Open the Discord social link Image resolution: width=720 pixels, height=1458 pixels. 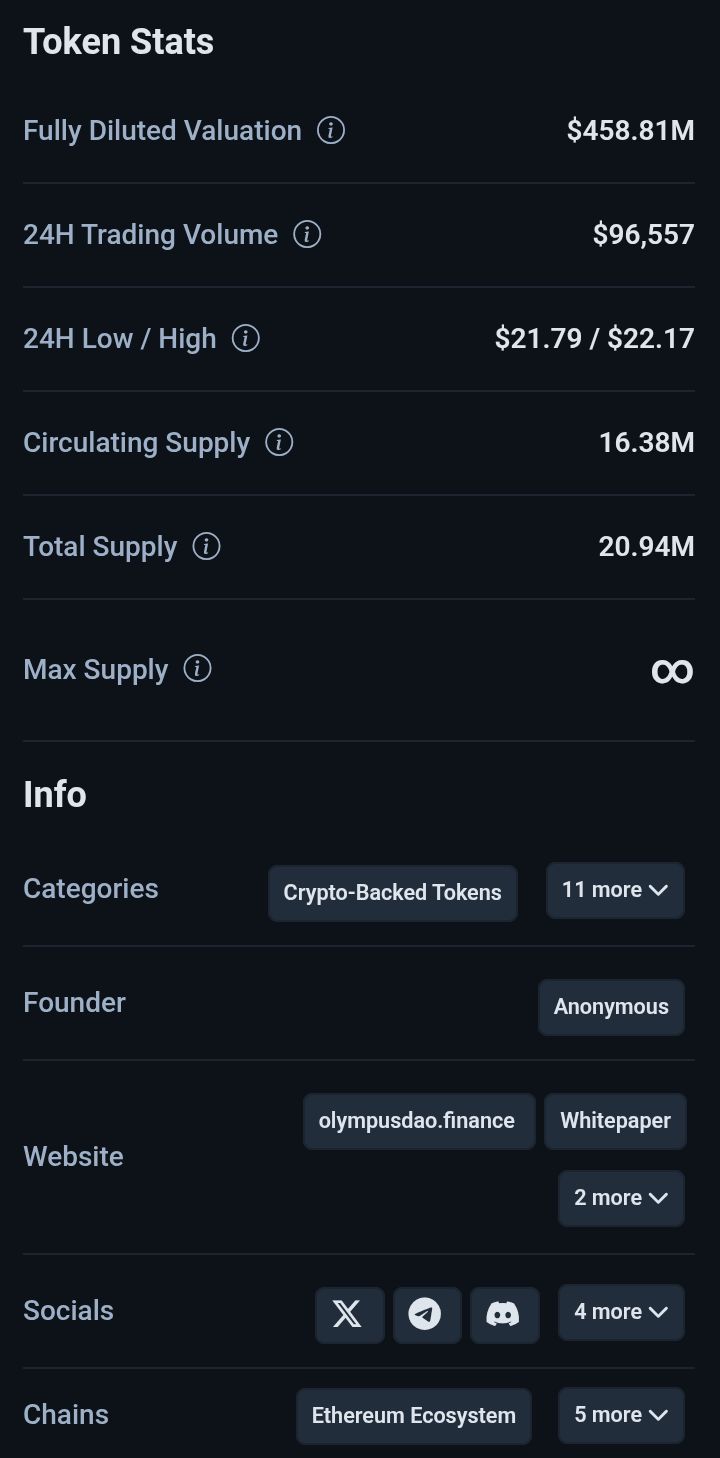(503, 1313)
